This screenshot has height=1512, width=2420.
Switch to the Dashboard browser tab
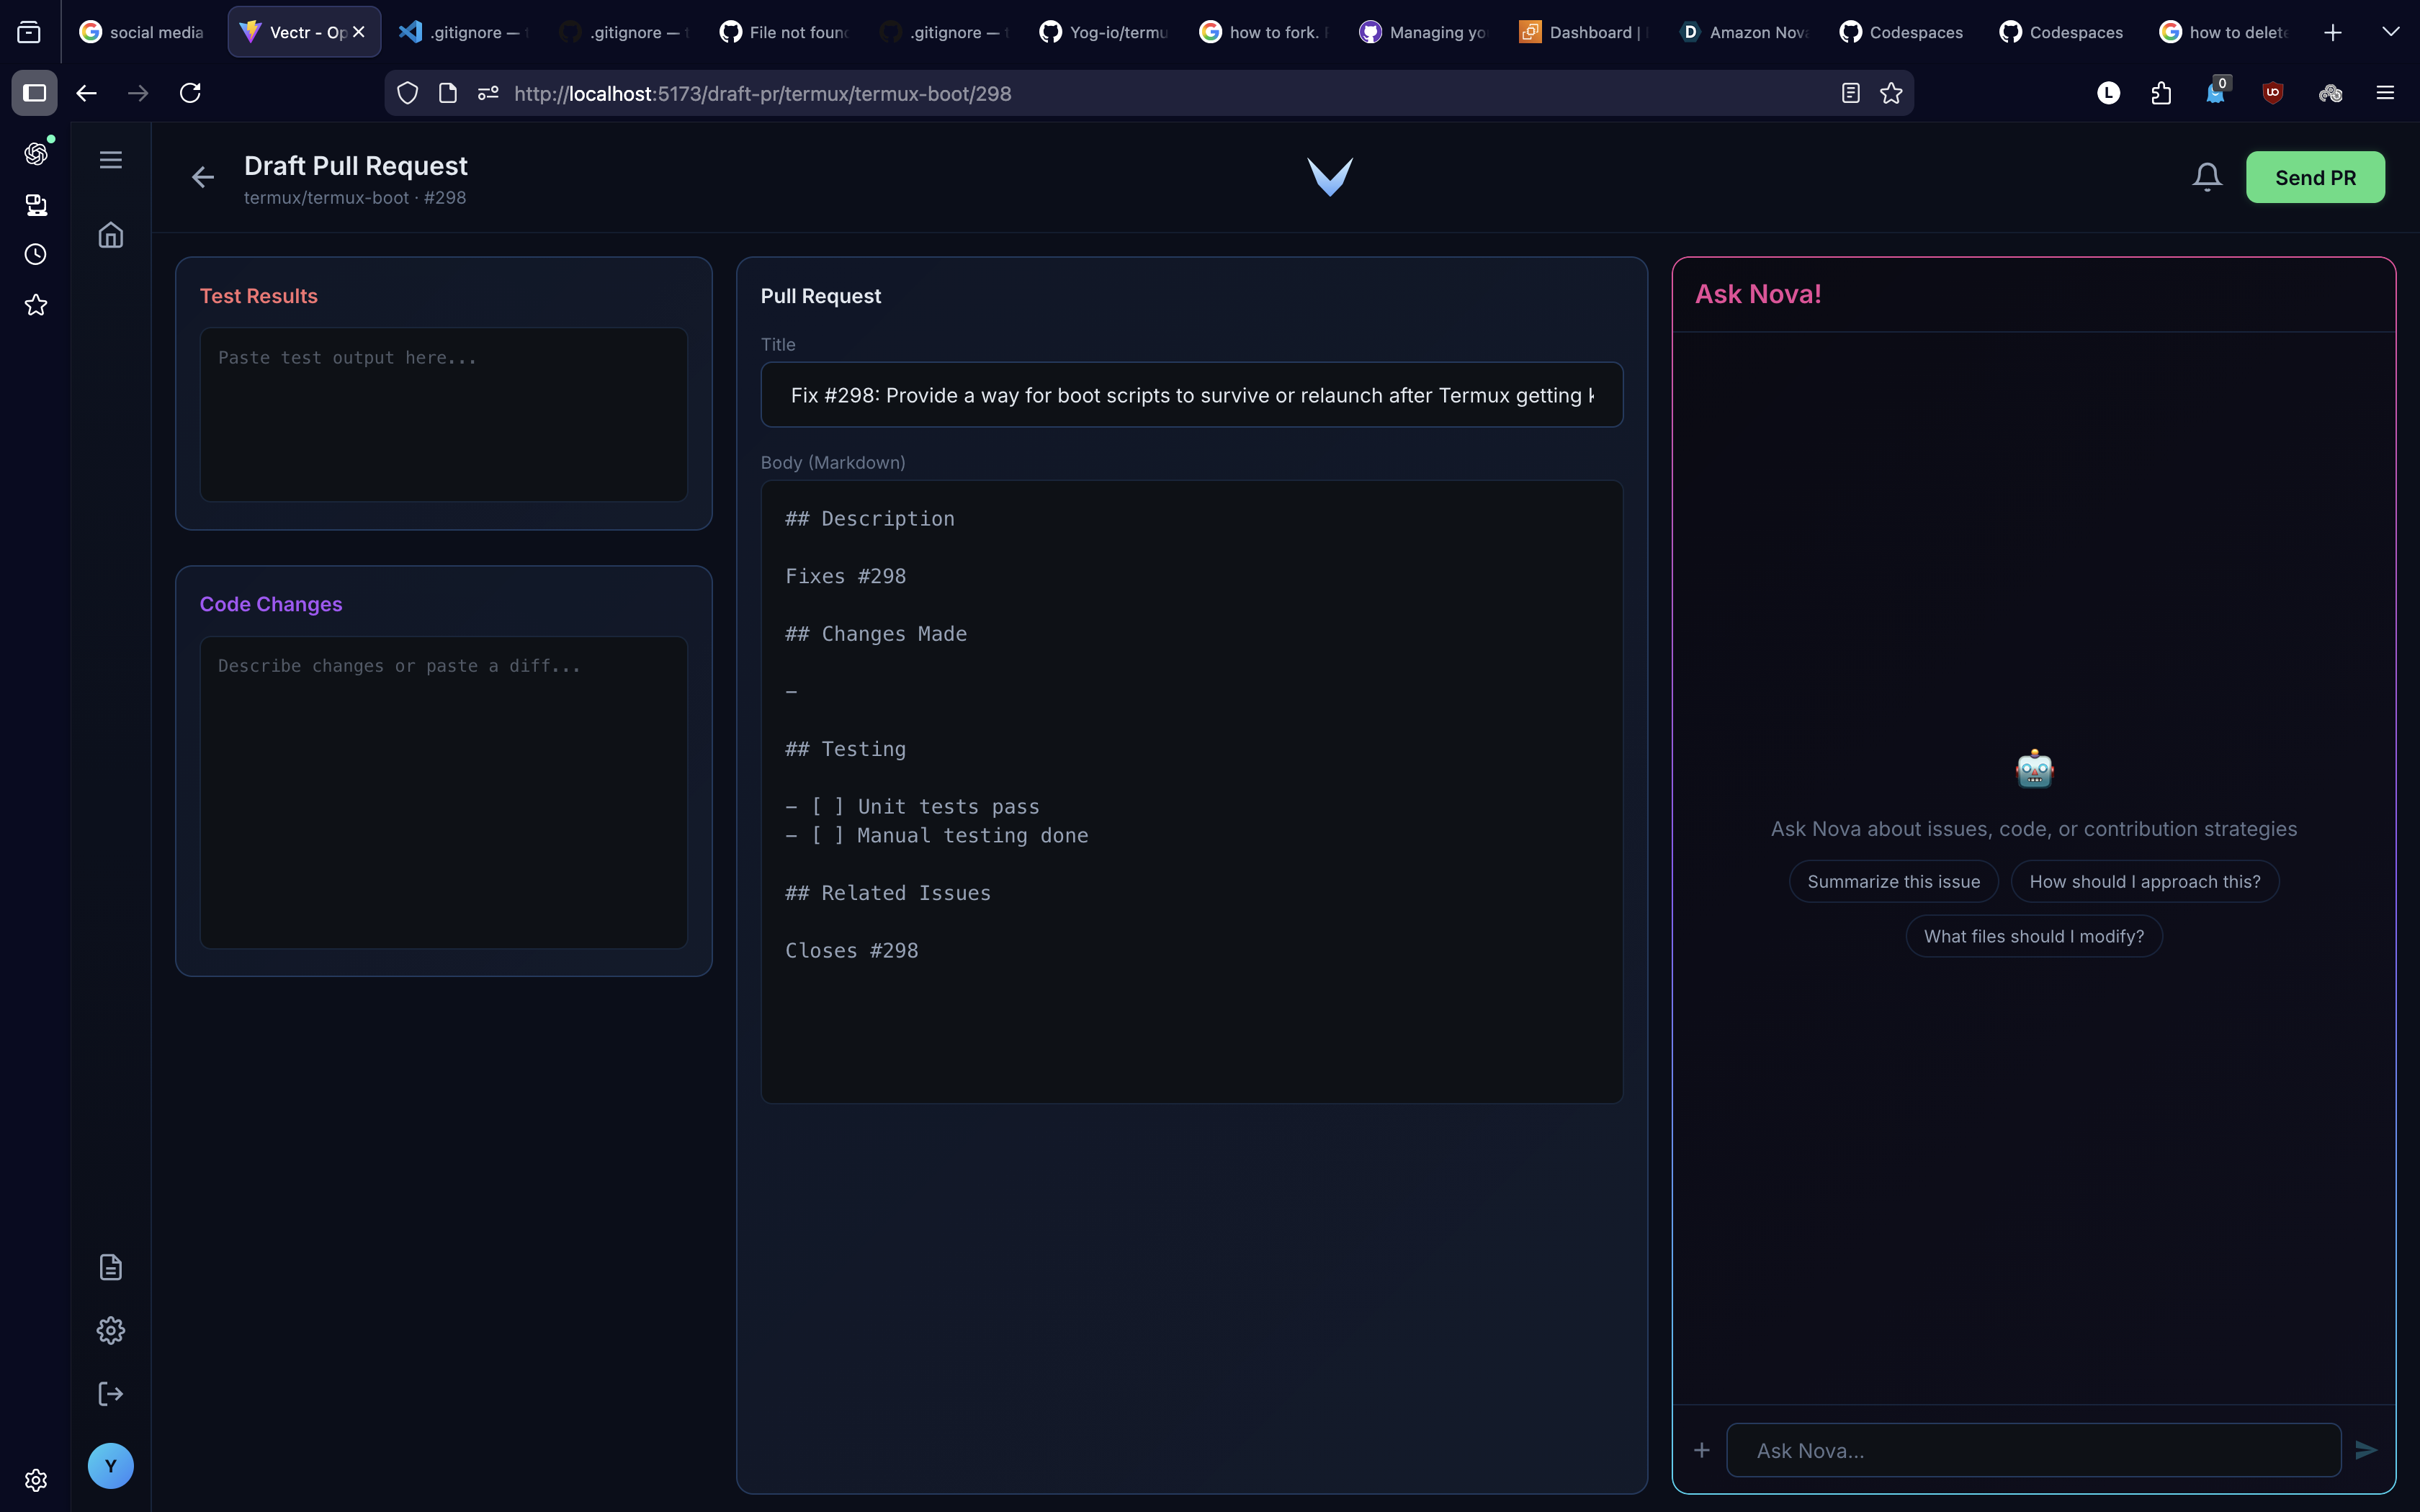[1585, 32]
